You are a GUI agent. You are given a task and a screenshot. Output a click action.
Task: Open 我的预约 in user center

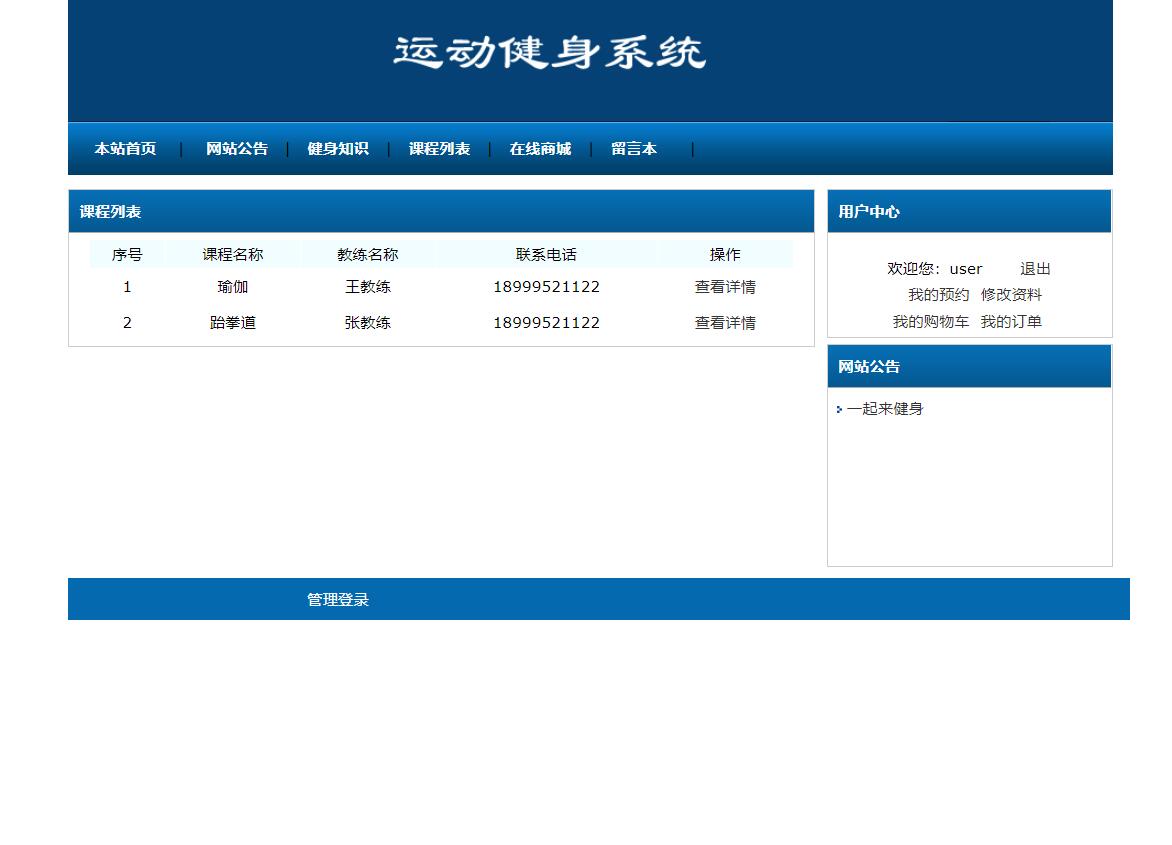(x=936, y=294)
